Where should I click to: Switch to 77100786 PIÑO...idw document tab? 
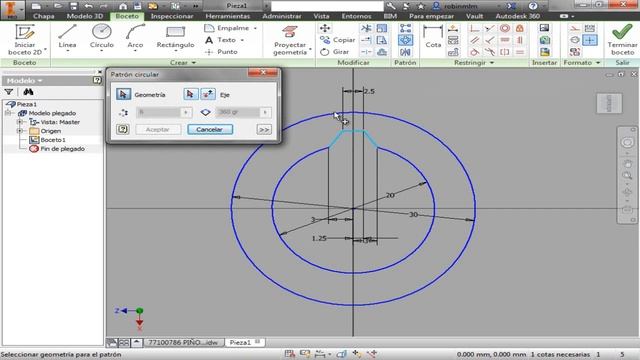pos(183,342)
